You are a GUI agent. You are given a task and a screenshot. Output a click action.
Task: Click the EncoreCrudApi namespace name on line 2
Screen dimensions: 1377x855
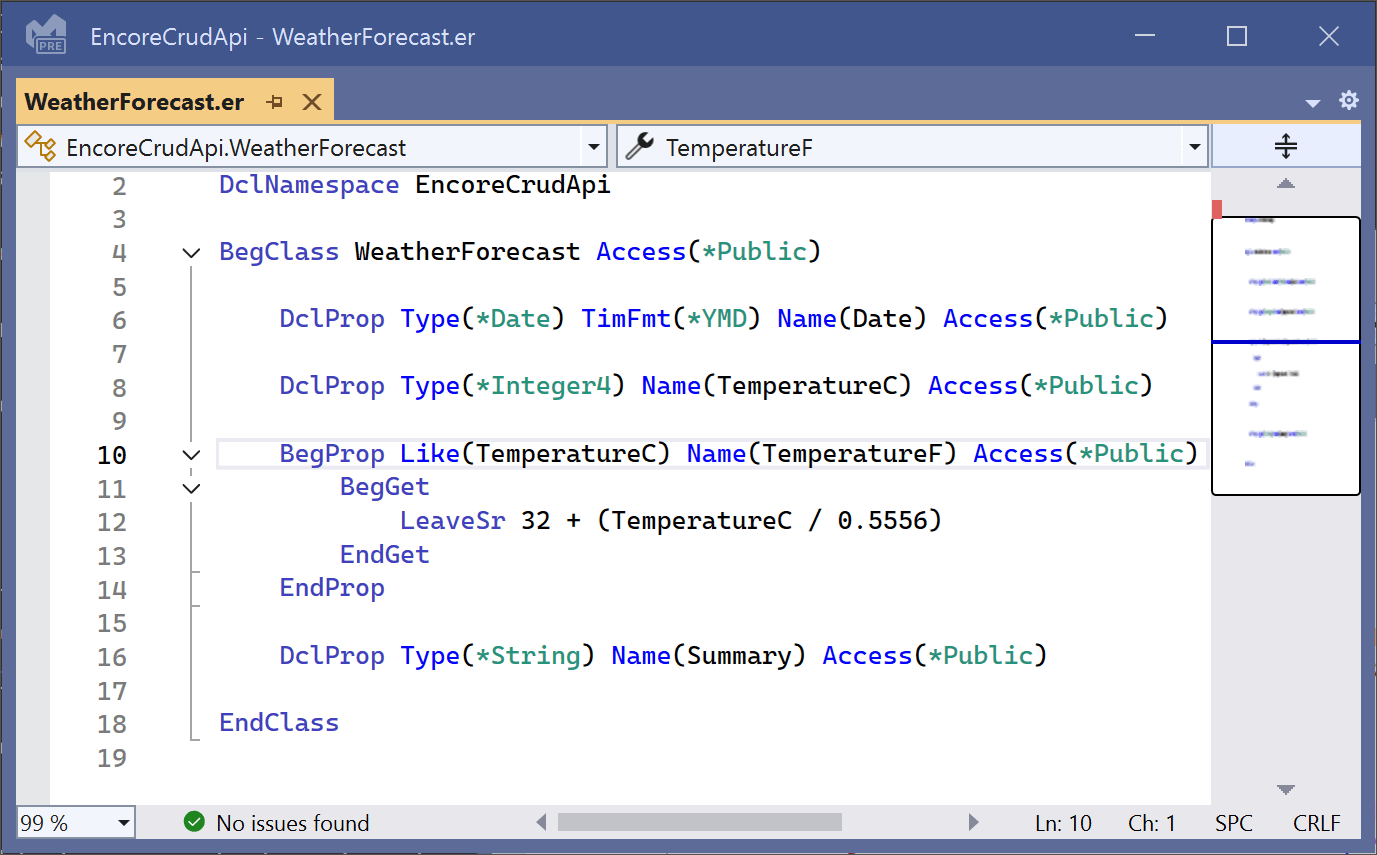click(513, 185)
